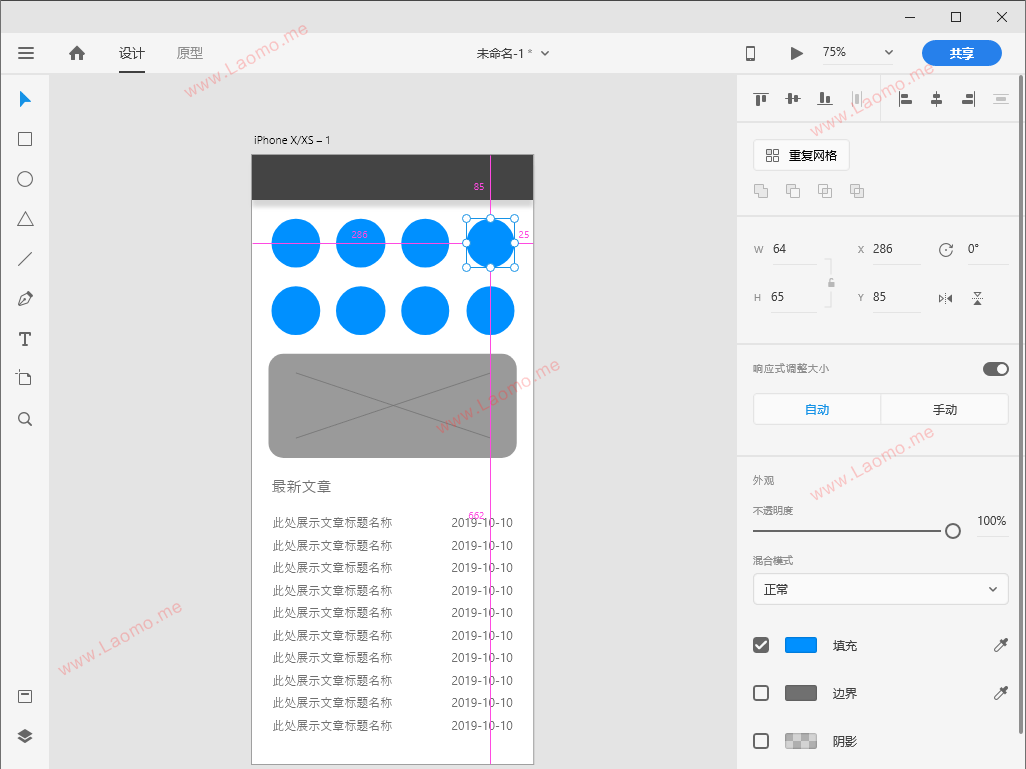
Task: Open the Layers panel icon
Action: (x=25, y=736)
